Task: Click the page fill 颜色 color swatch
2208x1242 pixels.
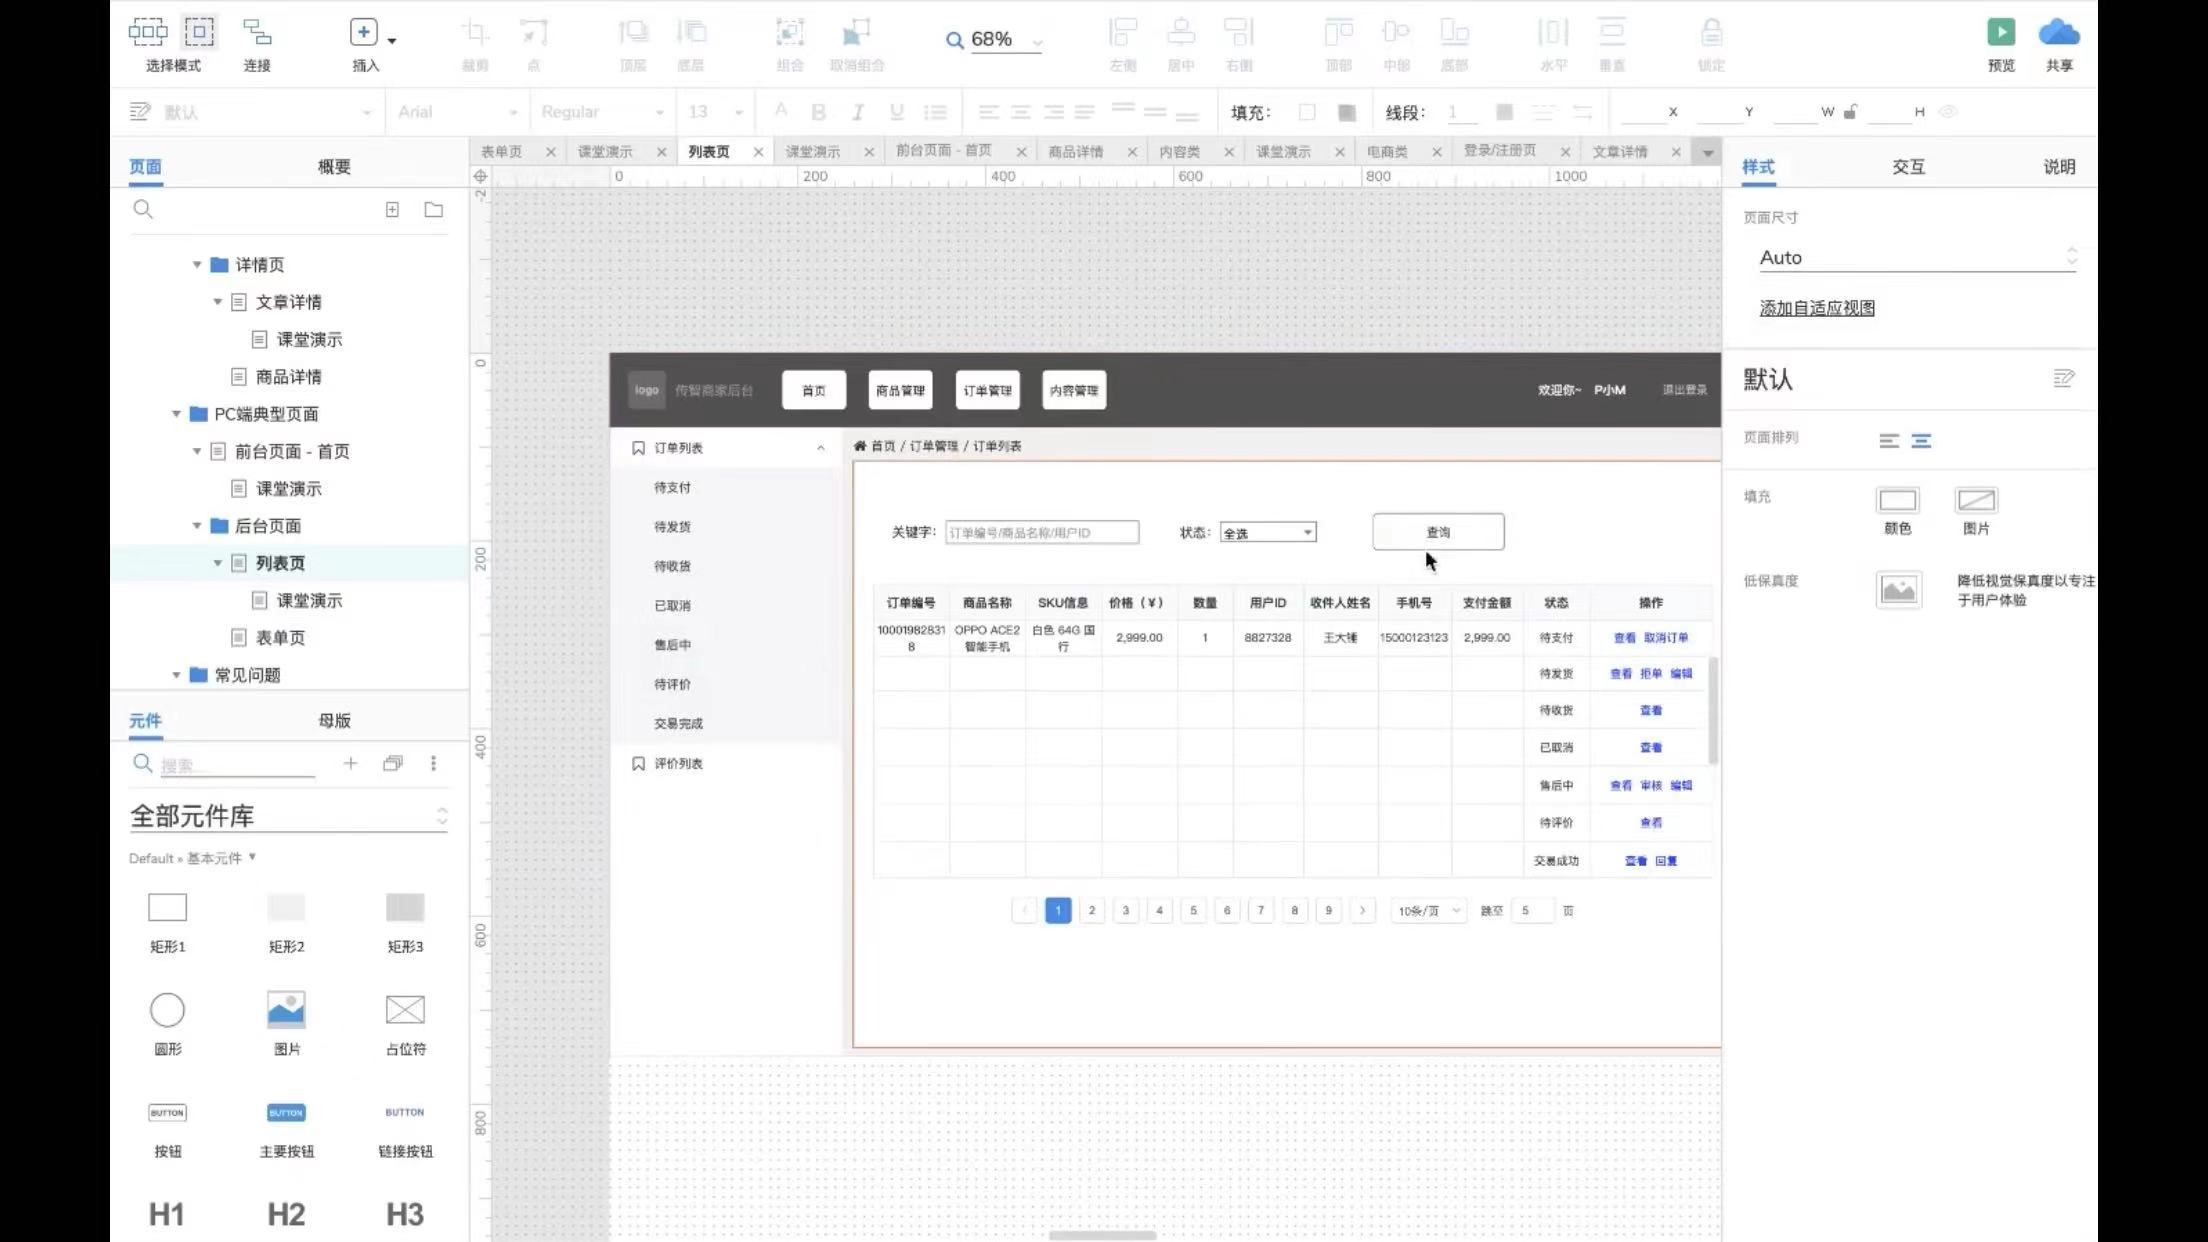Action: (1897, 500)
